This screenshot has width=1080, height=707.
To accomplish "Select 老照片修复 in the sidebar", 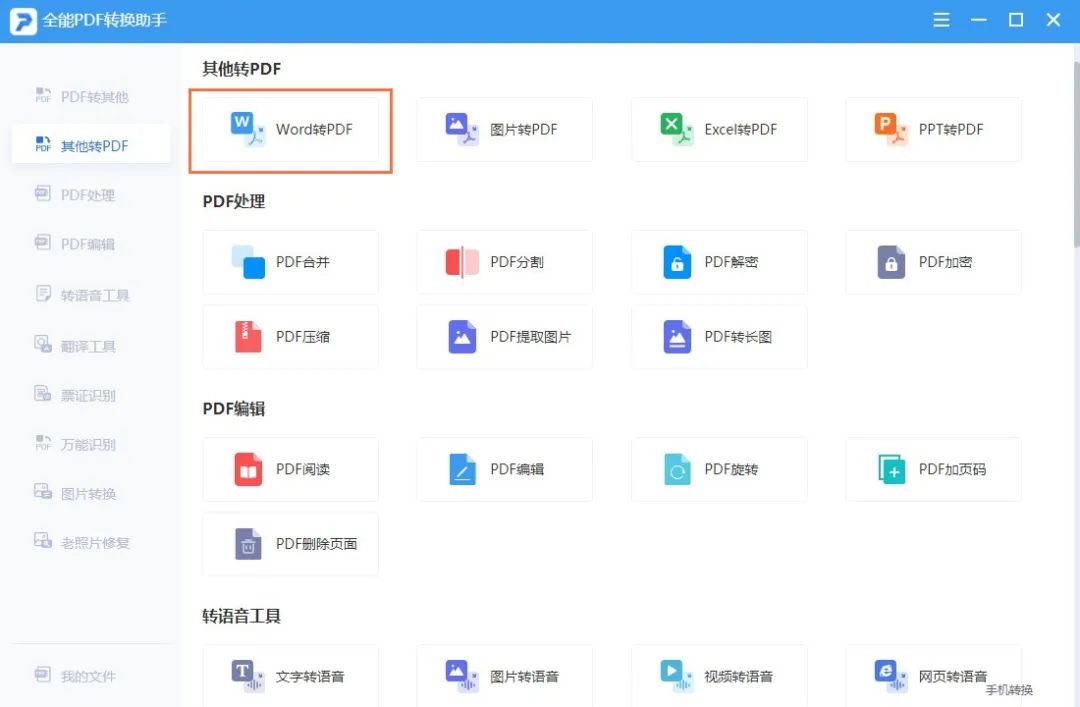I will pos(91,543).
